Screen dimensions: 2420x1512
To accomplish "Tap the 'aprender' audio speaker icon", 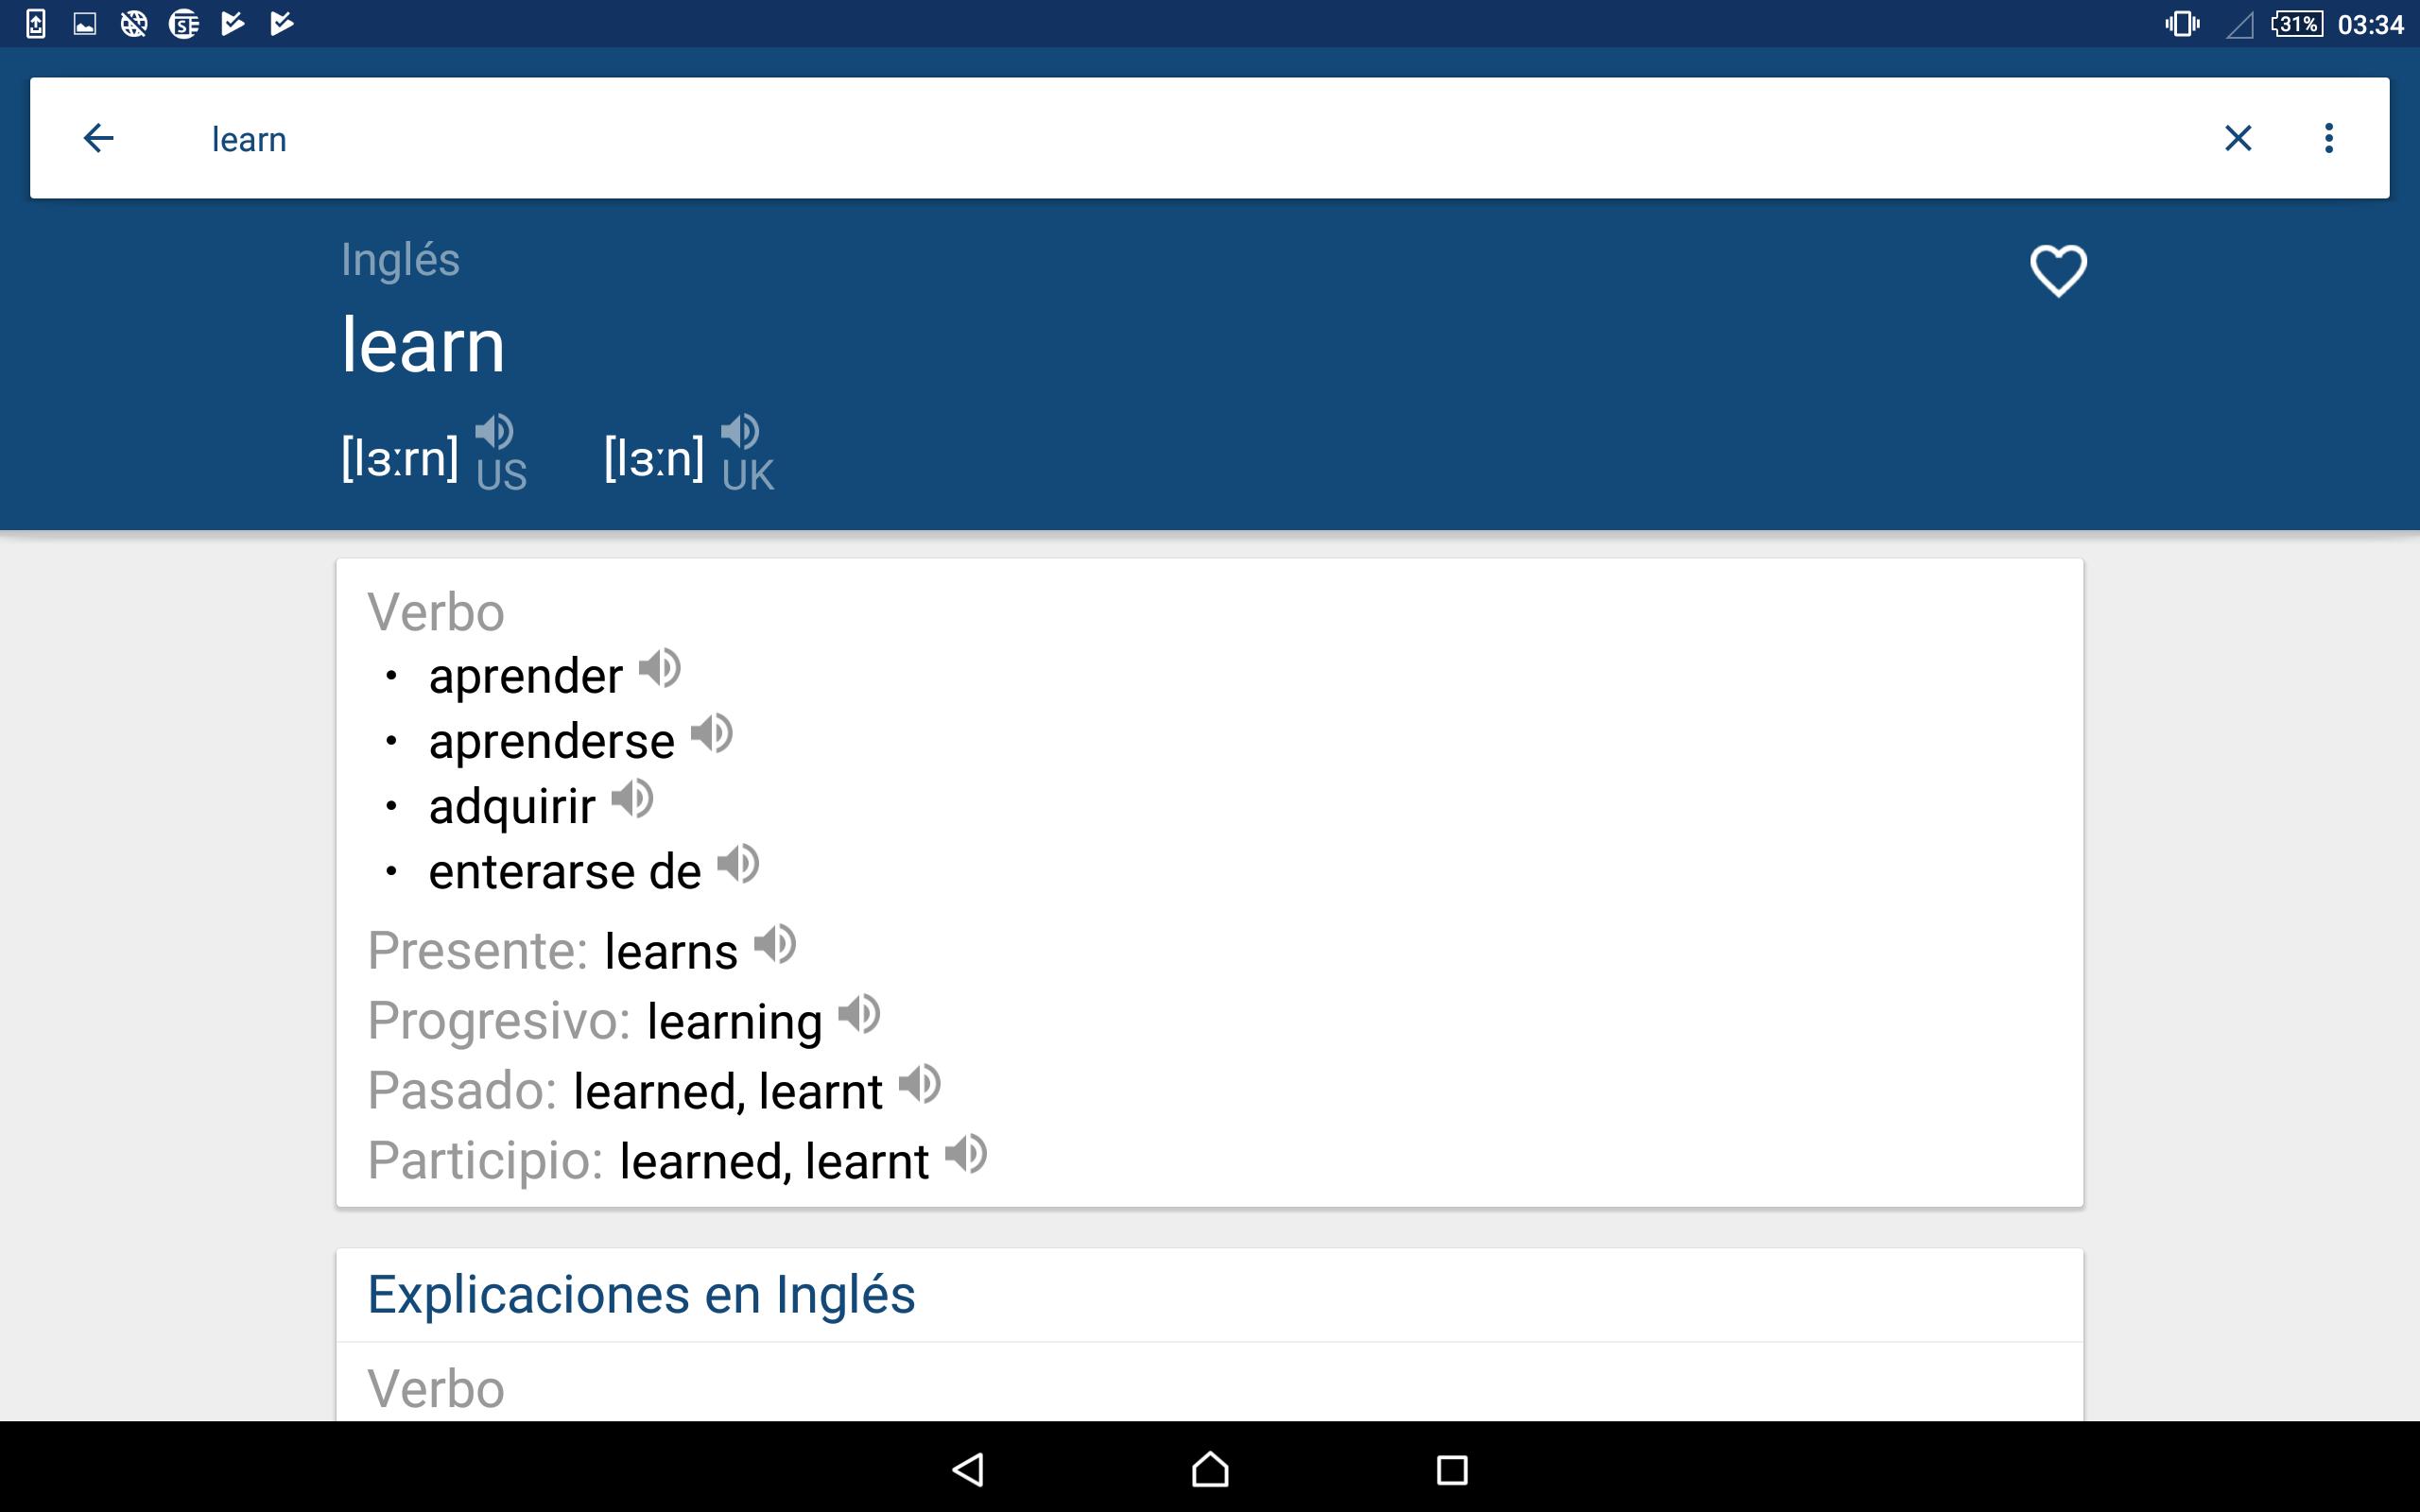I will tap(661, 673).
